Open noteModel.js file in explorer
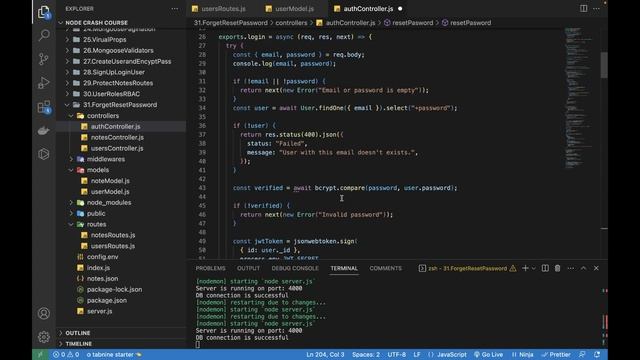Image resolution: width=640 pixels, height=360 pixels. 121,181
